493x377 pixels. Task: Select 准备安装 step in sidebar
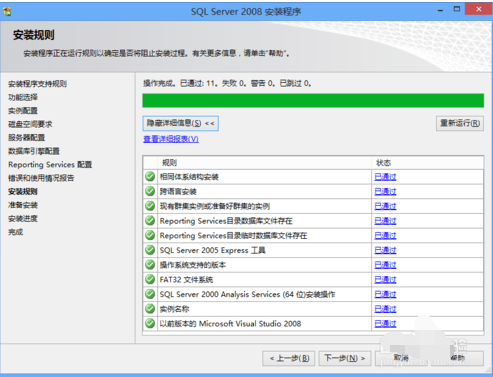click(x=23, y=205)
